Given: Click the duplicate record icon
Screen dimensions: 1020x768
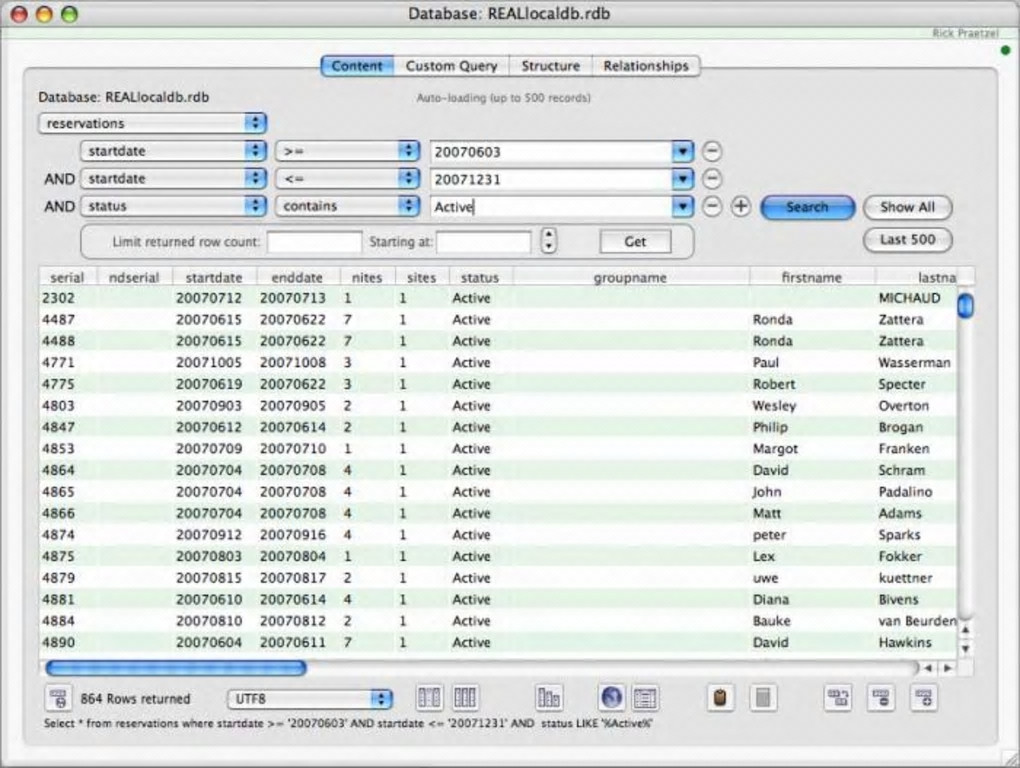Looking at the screenshot, I should tap(838, 698).
